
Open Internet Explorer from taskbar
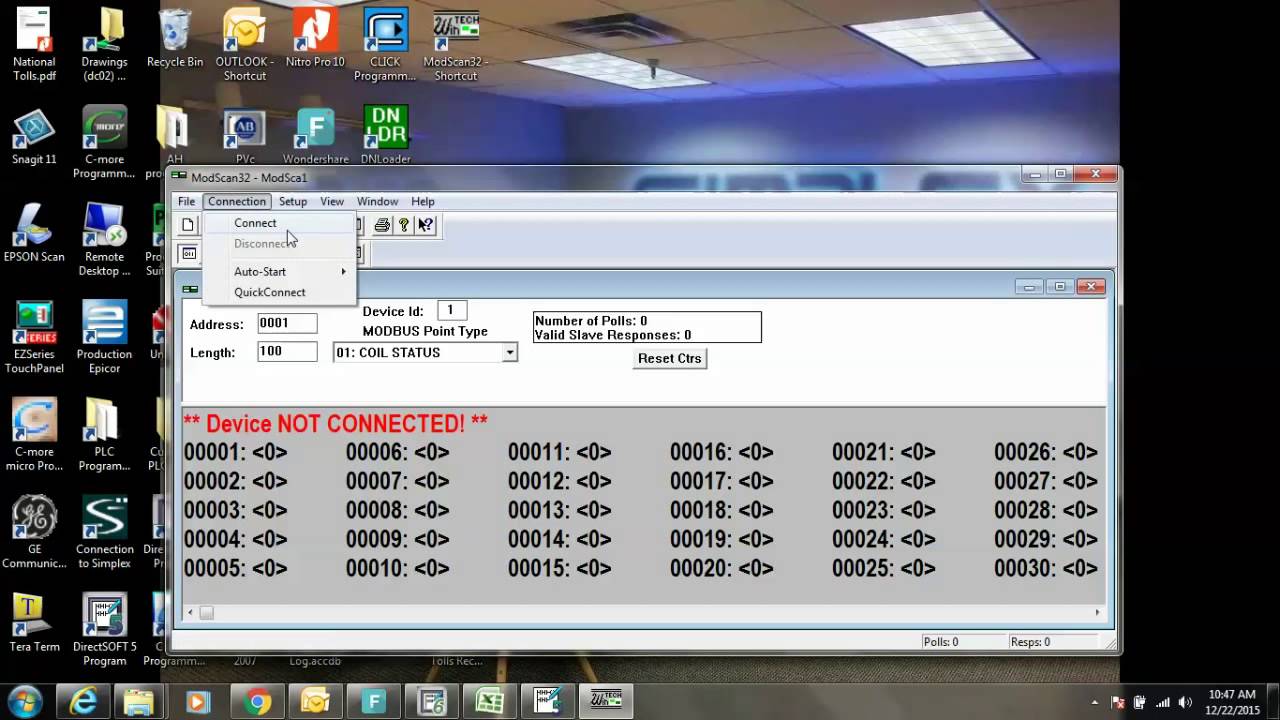tap(84, 702)
